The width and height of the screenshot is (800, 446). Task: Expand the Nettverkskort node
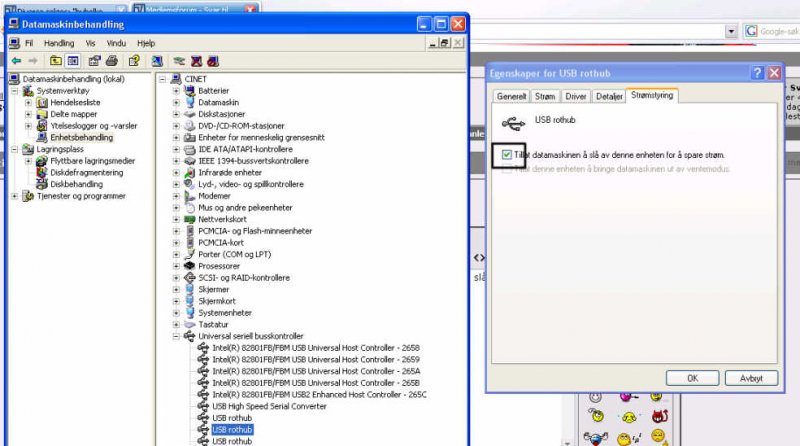click(176, 219)
